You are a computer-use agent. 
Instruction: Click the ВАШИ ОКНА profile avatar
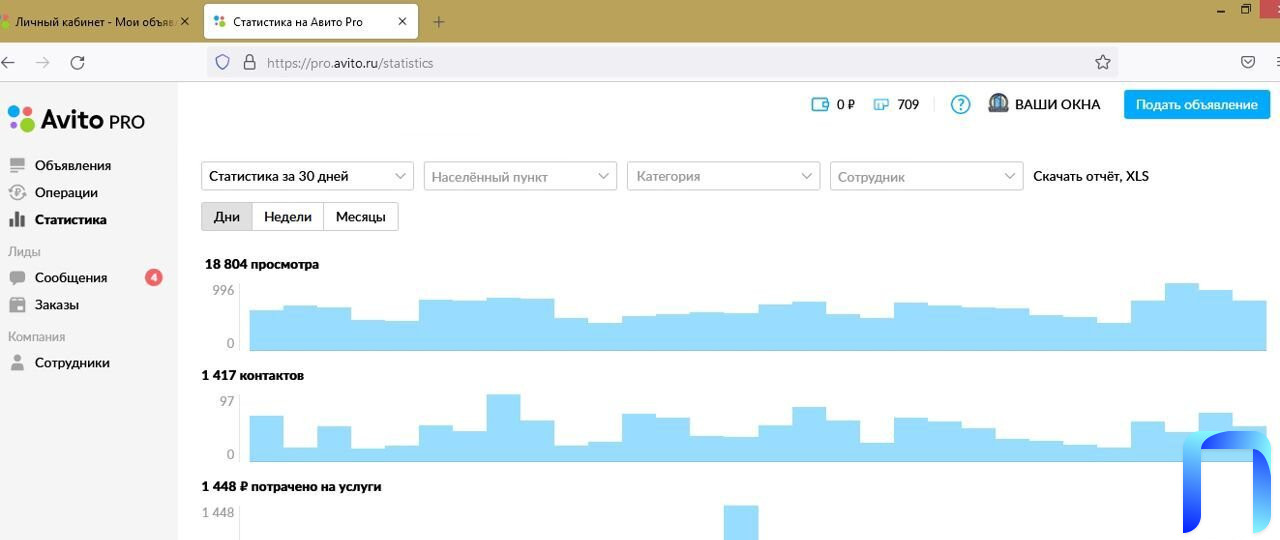pos(998,104)
